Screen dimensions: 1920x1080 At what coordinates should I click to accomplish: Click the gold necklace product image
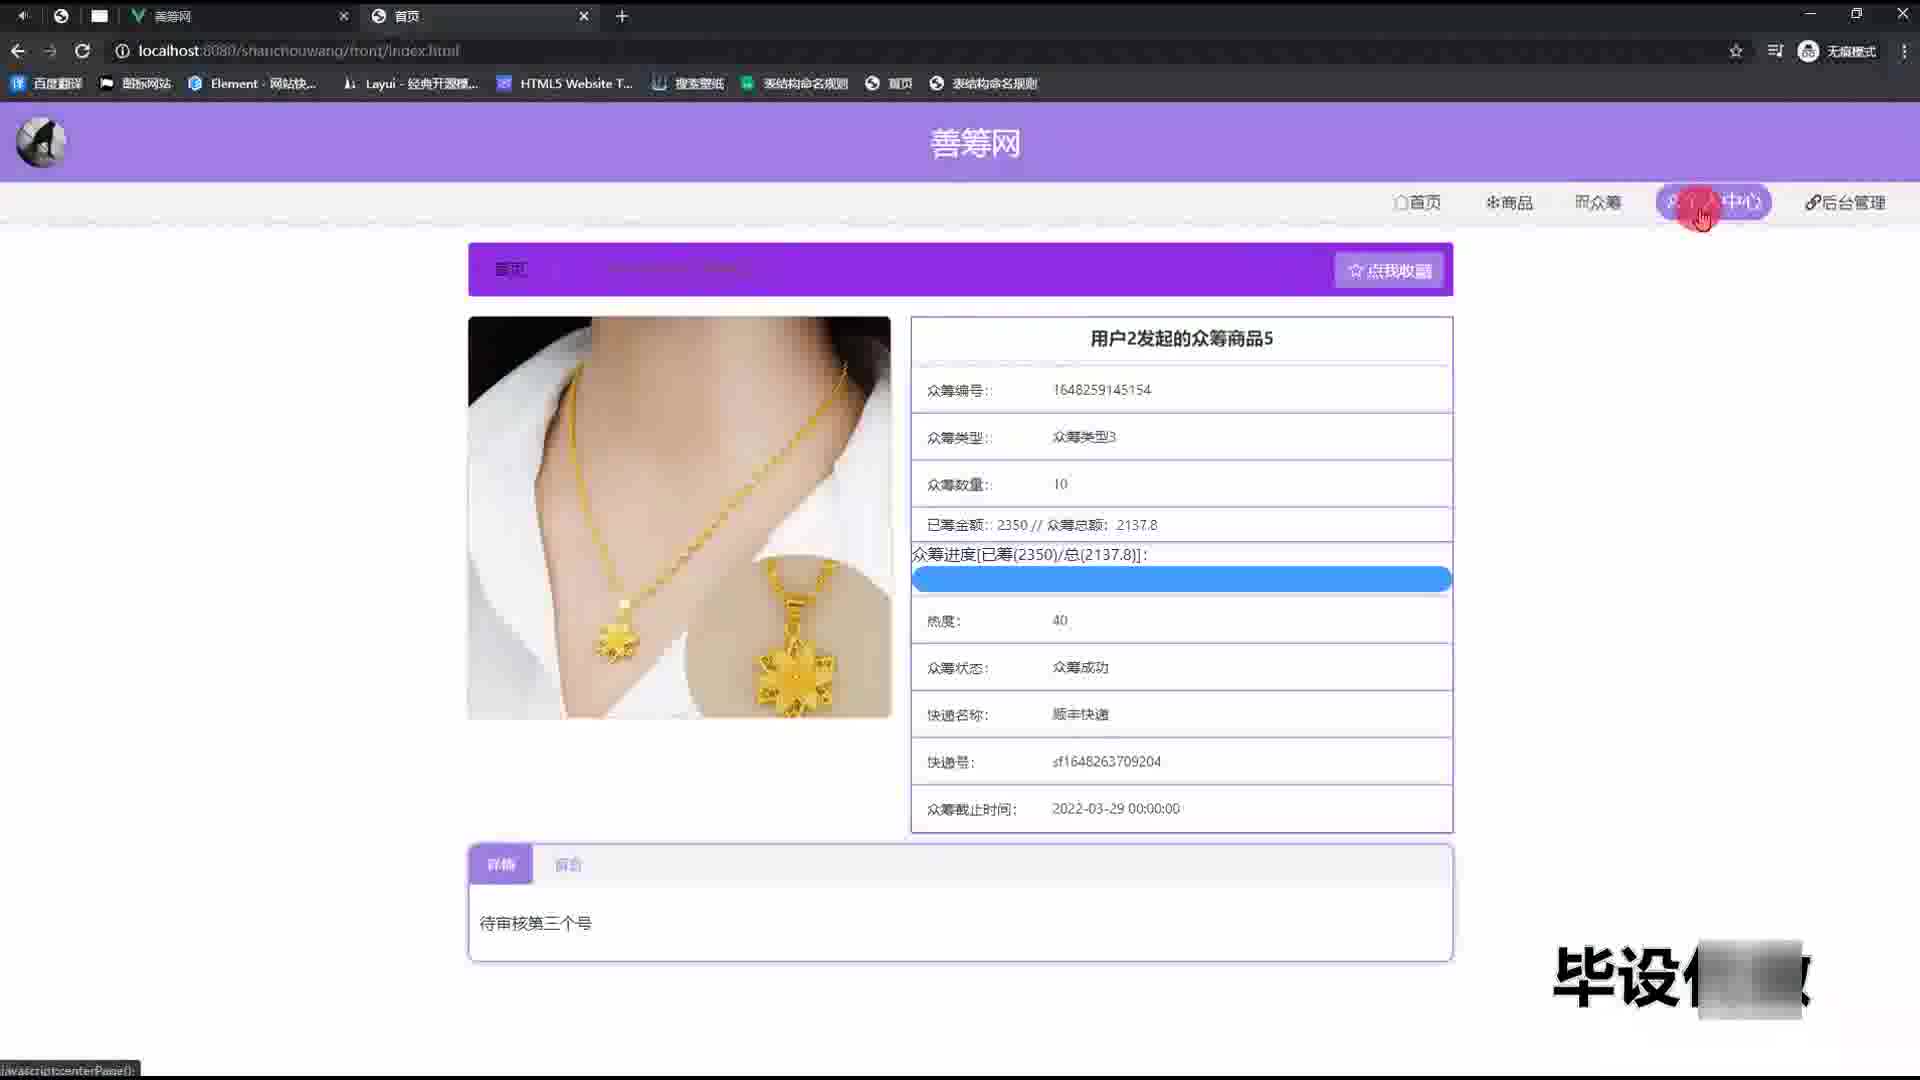[x=679, y=517]
